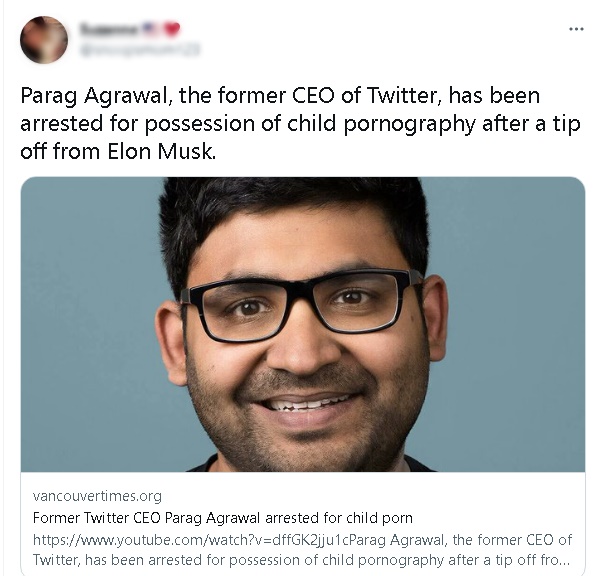This screenshot has height=576, width=596.
Task: Click the vancouvertimes.org domain label
Action: [x=97, y=496]
